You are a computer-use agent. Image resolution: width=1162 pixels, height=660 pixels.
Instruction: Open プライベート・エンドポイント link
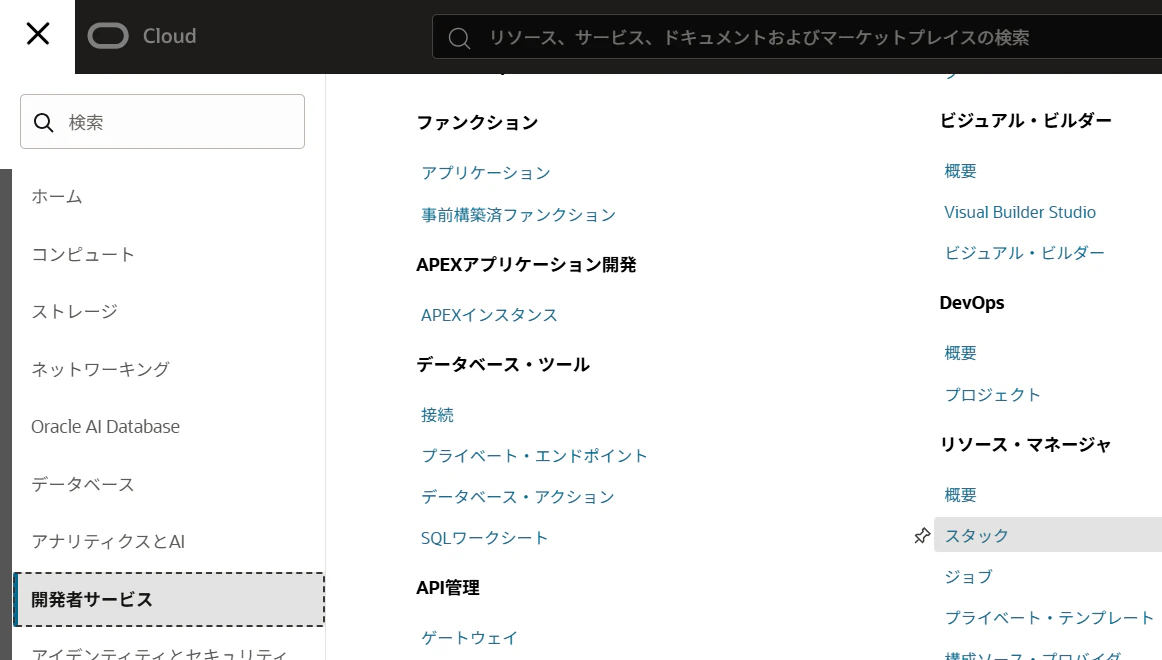tap(534, 456)
